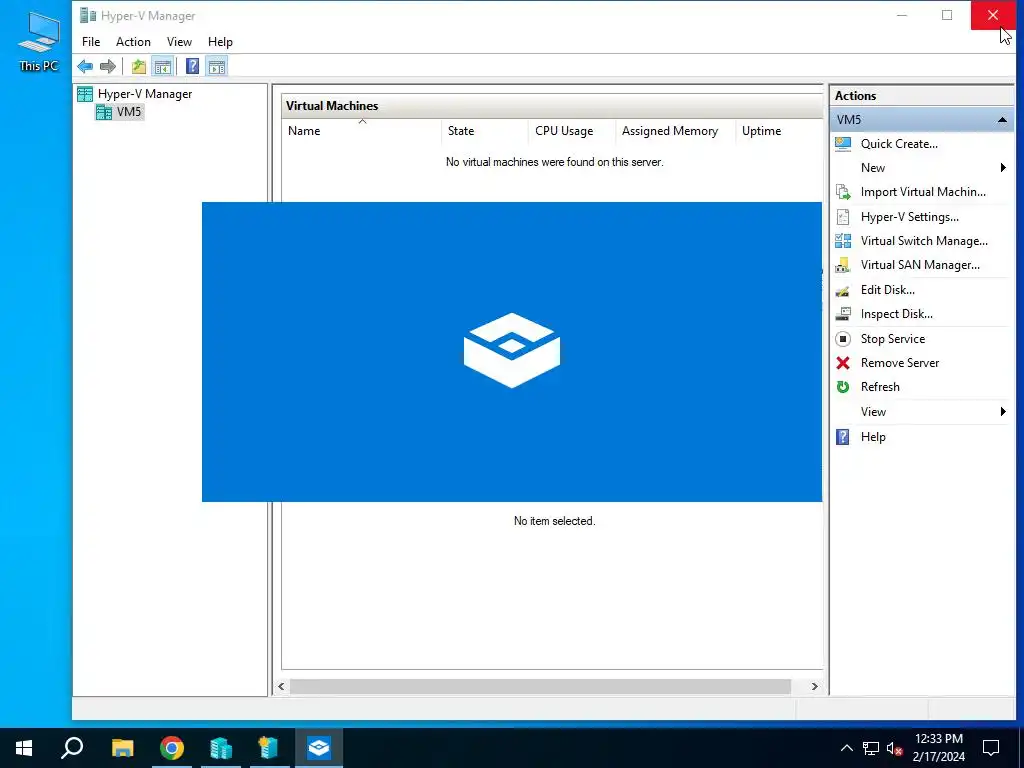Click the Inspect Disk icon
Viewport: 1024px width, 768px height.
pyautogui.click(x=843, y=314)
